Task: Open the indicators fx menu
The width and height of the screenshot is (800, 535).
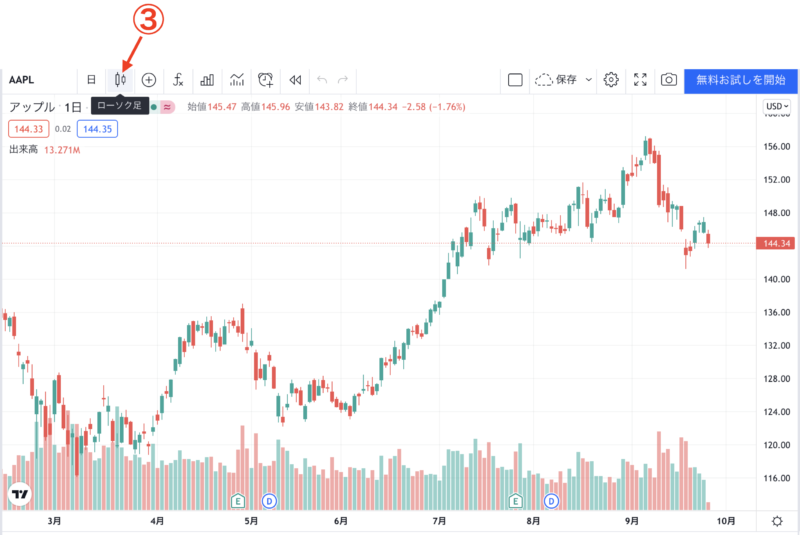Action: point(178,80)
